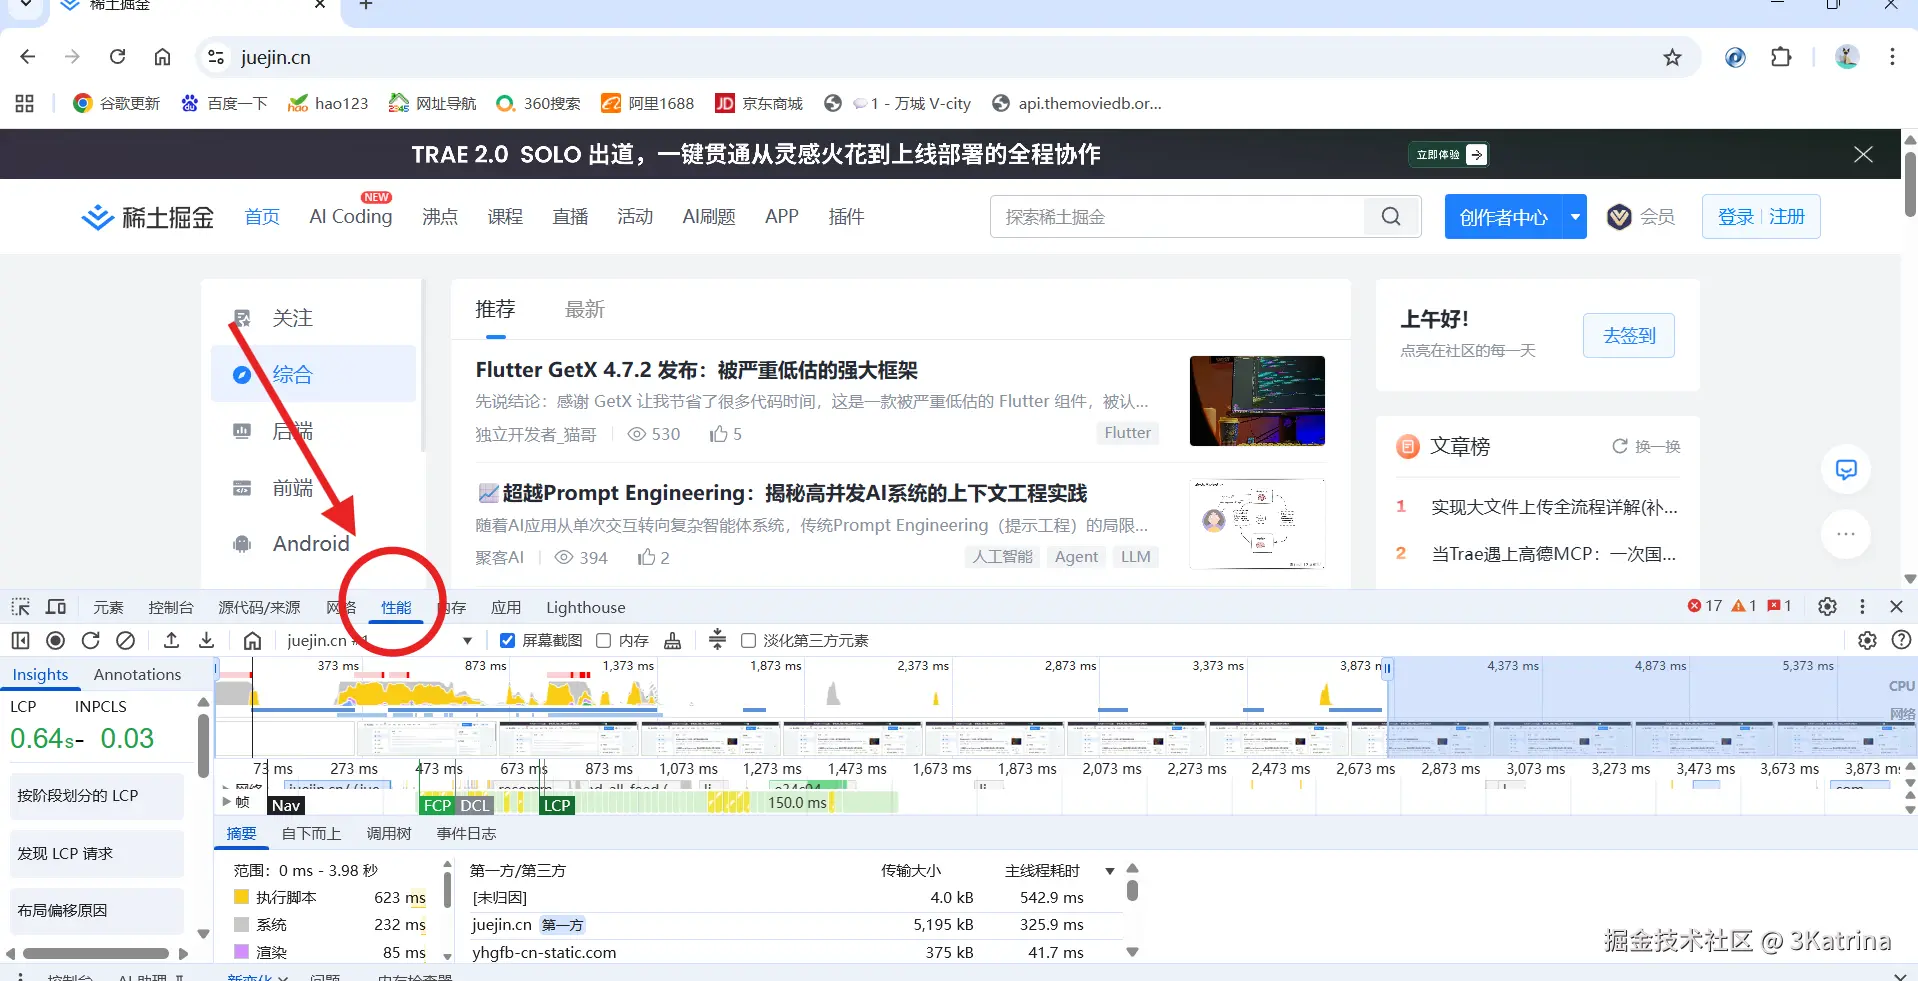Click the search magnifier on Juejin
The image size is (1918, 981).
pyautogui.click(x=1391, y=217)
